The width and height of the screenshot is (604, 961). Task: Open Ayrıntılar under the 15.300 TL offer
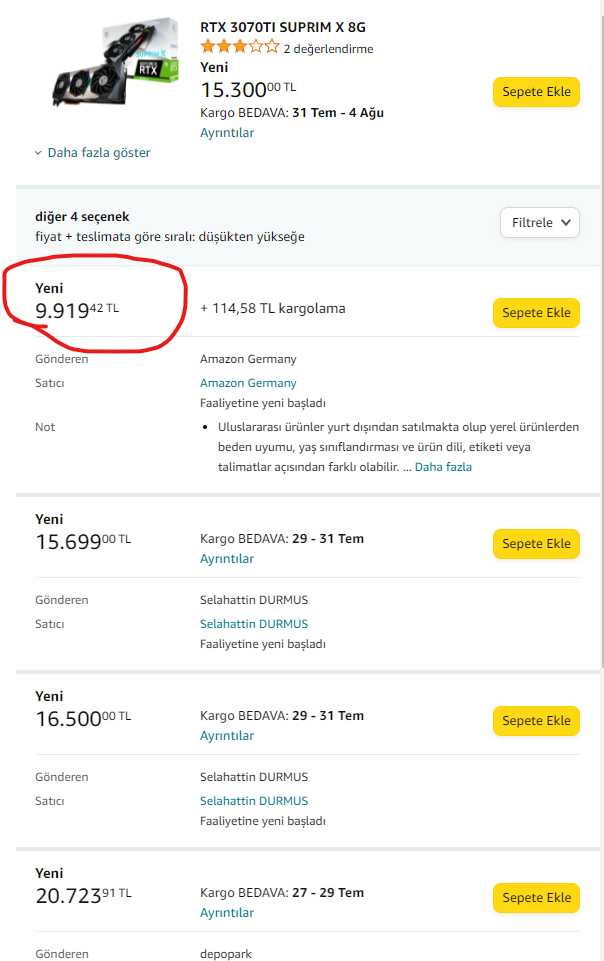(x=227, y=133)
